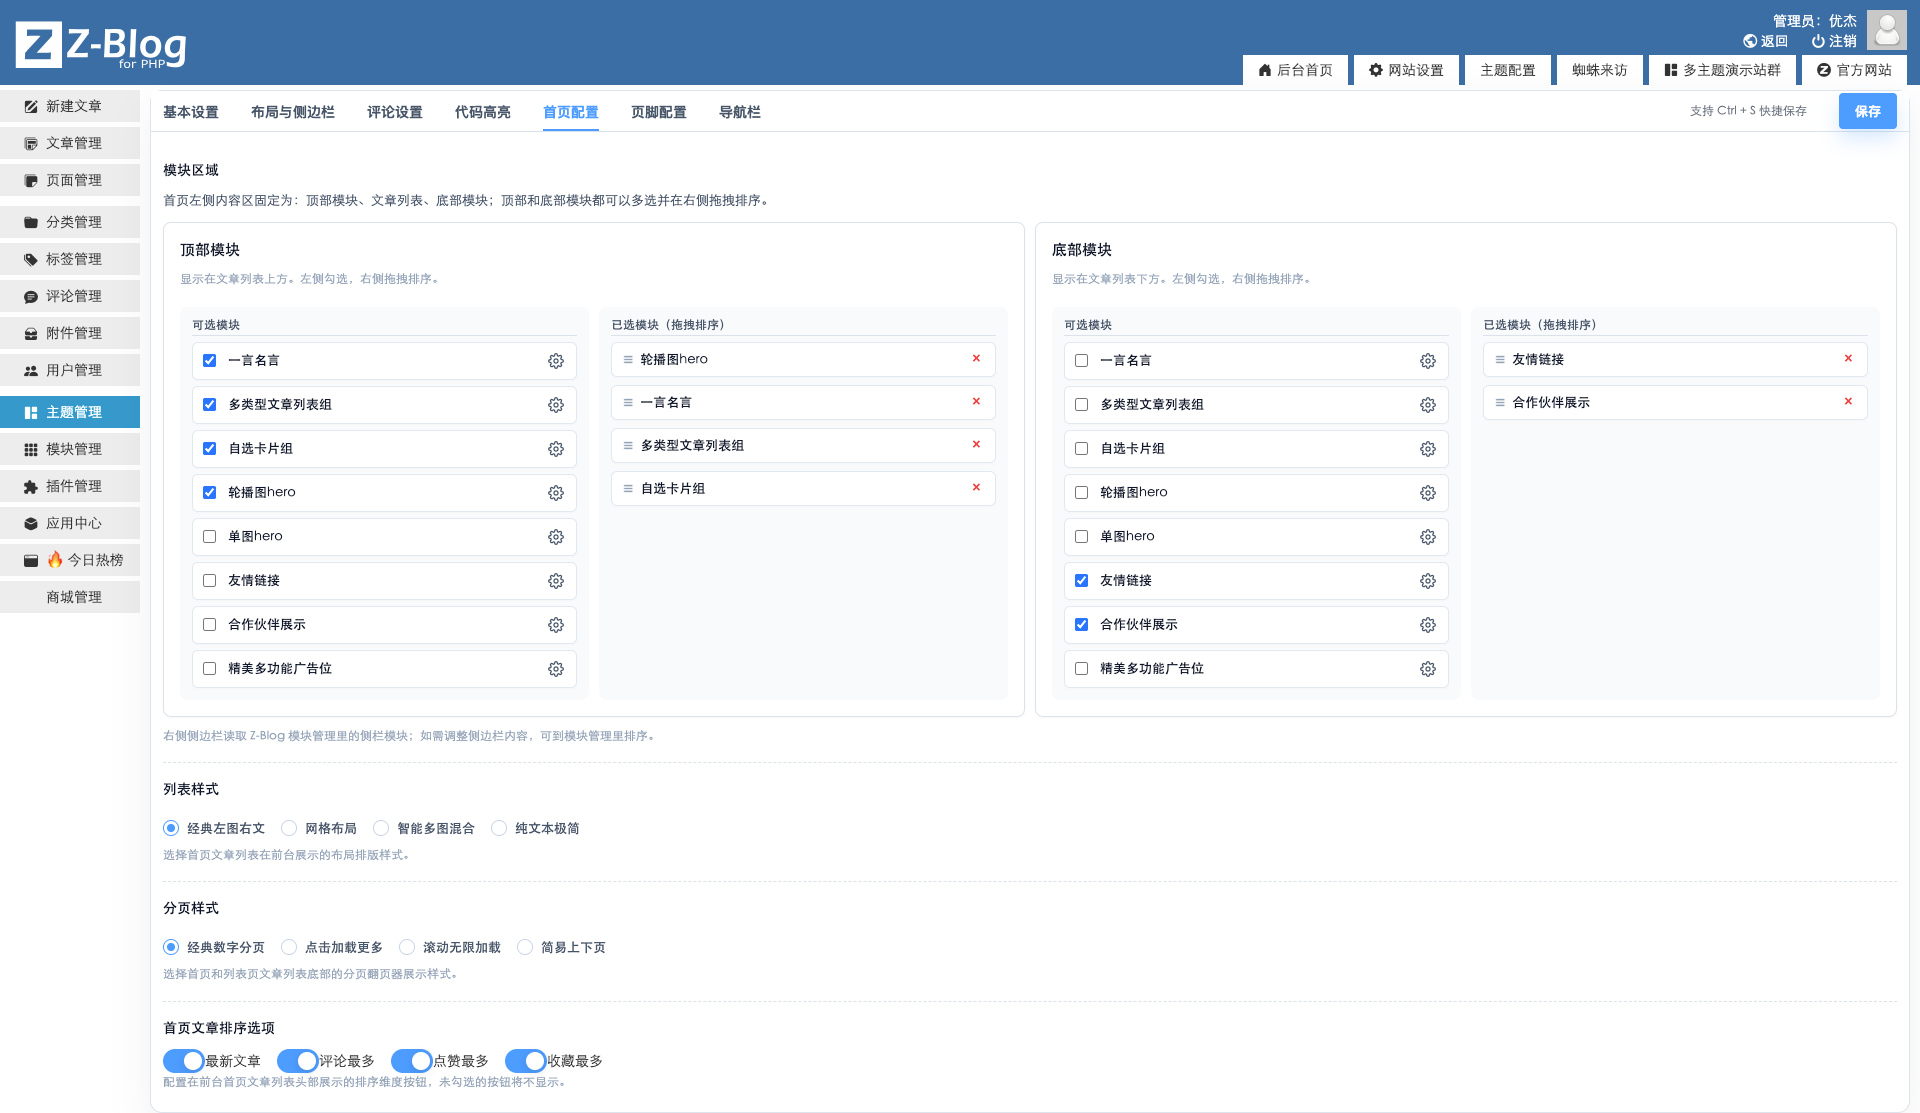Remove 一言名言 from selected top modules
Screen dimensions: 1920x1113
pyautogui.click(x=976, y=401)
